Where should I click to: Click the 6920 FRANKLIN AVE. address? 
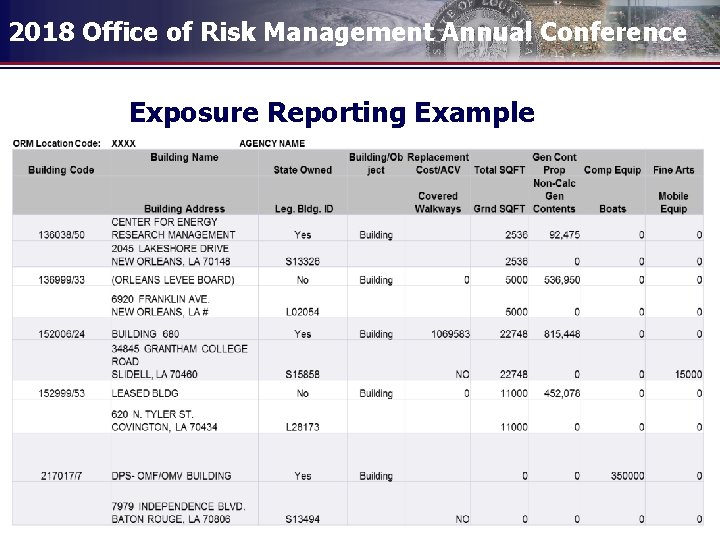(x=160, y=306)
